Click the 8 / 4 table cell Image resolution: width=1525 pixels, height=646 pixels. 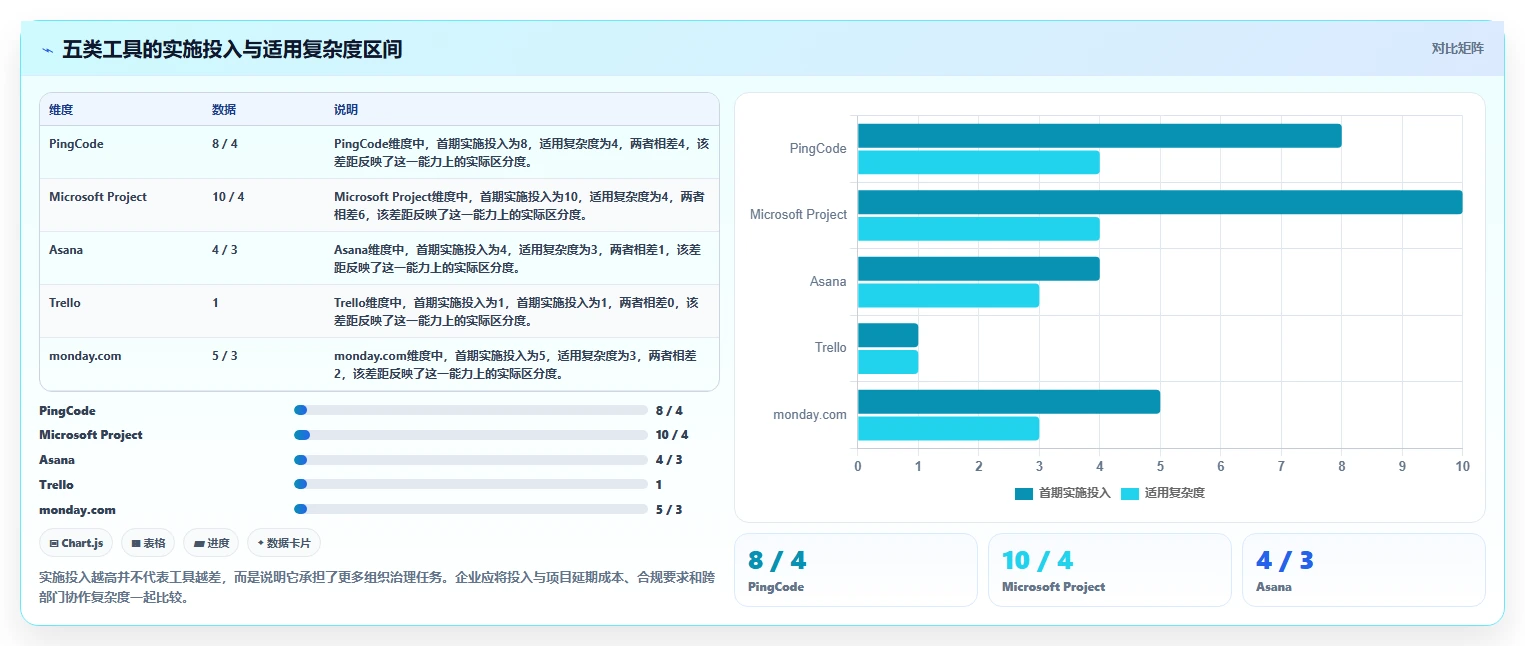pyautogui.click(x=225, y=144)
